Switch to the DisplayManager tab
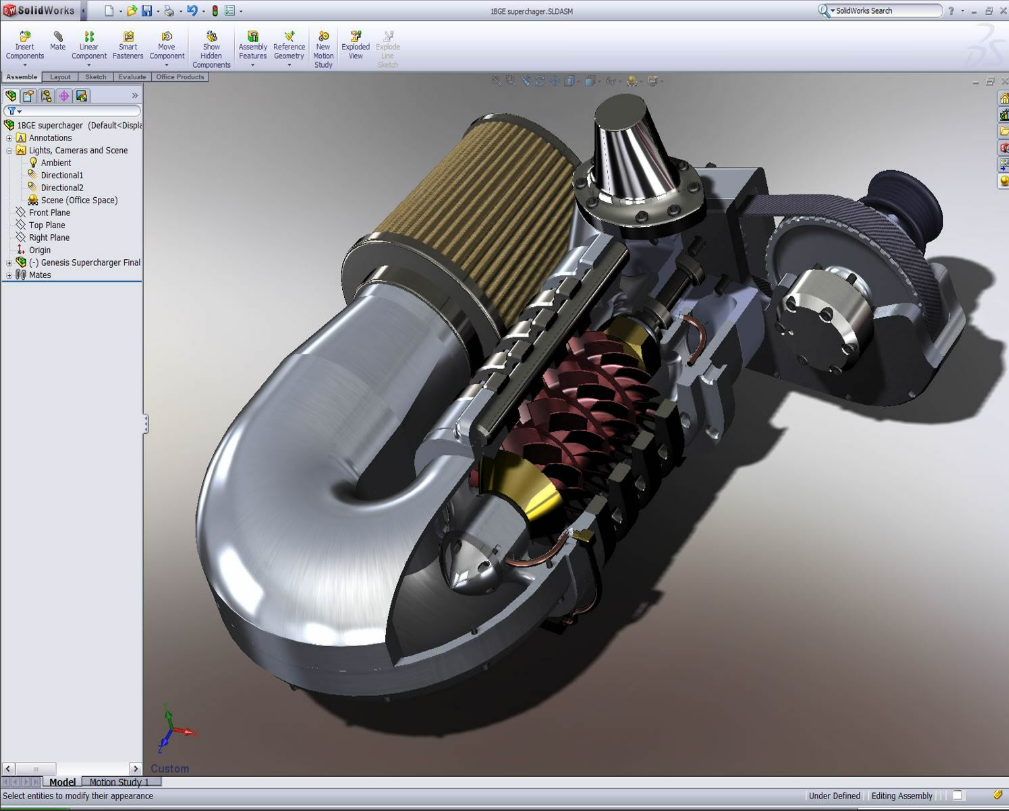Screen dimensions: 1009x811 point(81,96)
